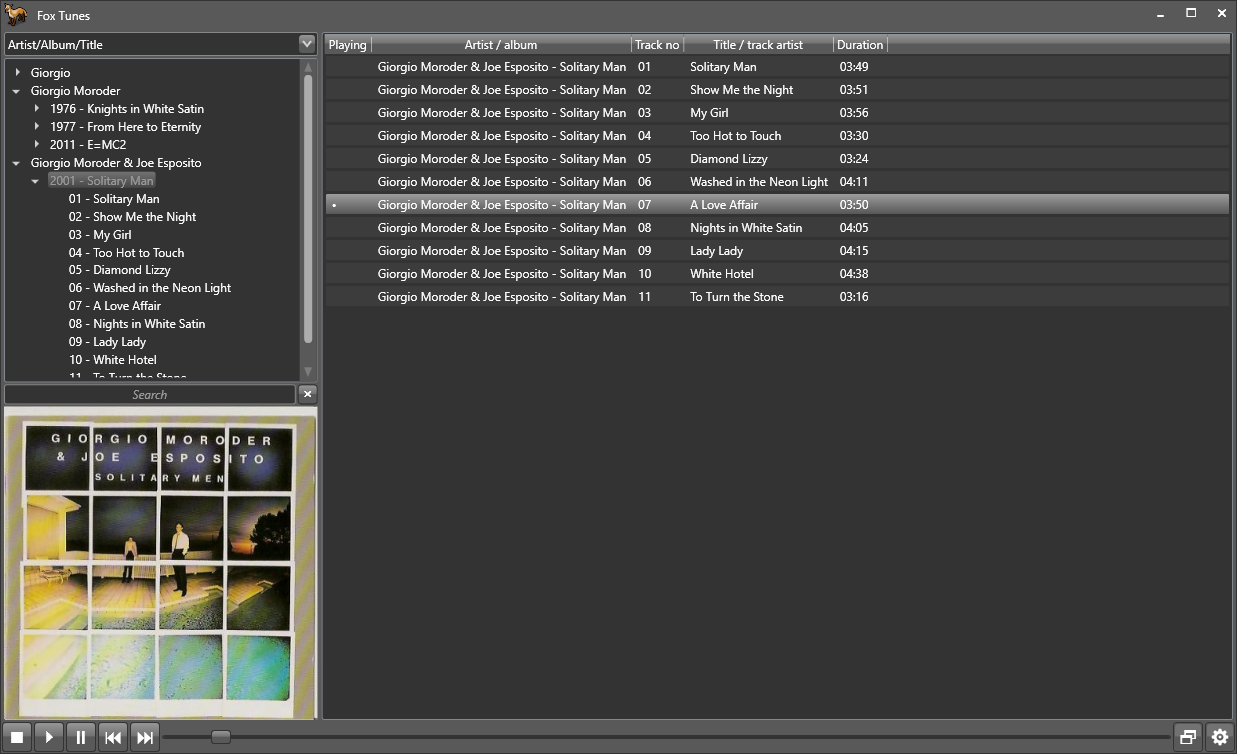Expand 1976 - Knights in White Satin album
1237x754 pixels.
pyautogui.click(x=37, y=109)
